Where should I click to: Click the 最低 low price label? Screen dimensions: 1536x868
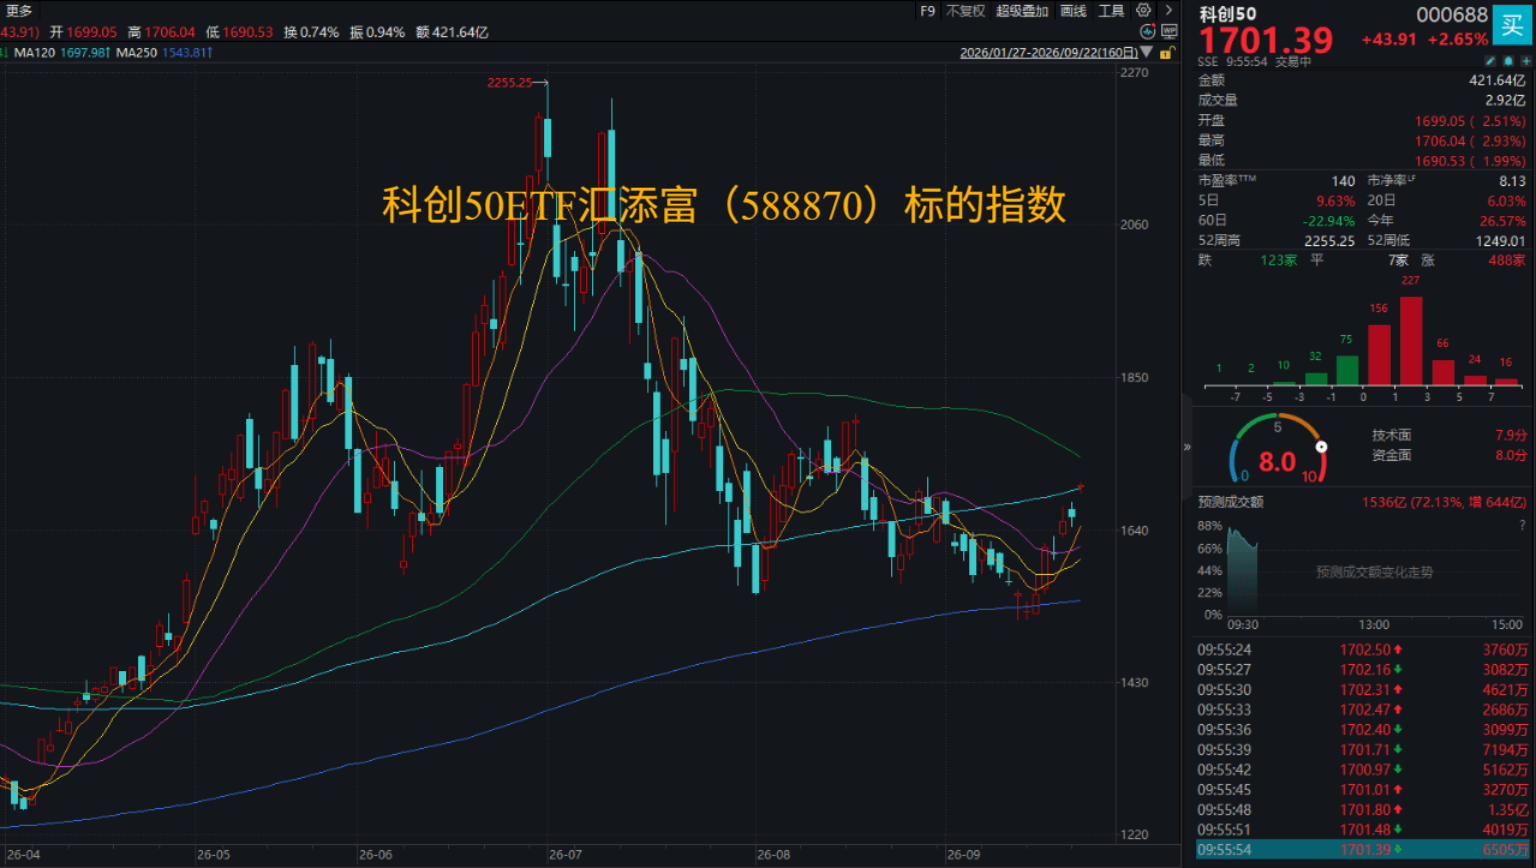1211,160
